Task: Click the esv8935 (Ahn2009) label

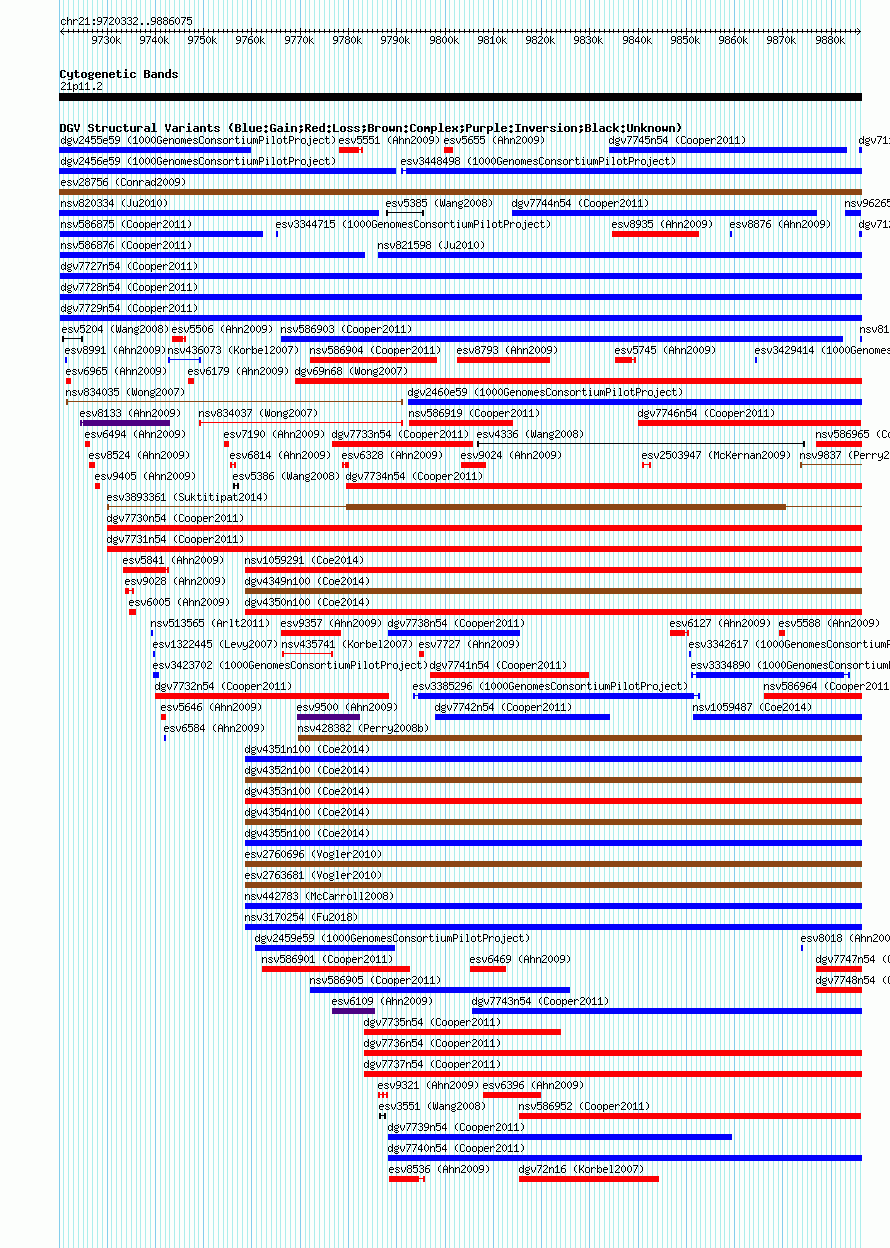Action: pos(663,224)
